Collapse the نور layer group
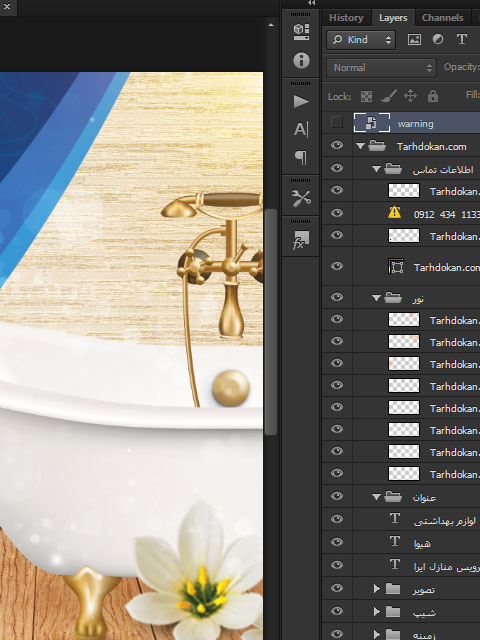The height and width of the screenshot is (640, 480). coord(376,298)
